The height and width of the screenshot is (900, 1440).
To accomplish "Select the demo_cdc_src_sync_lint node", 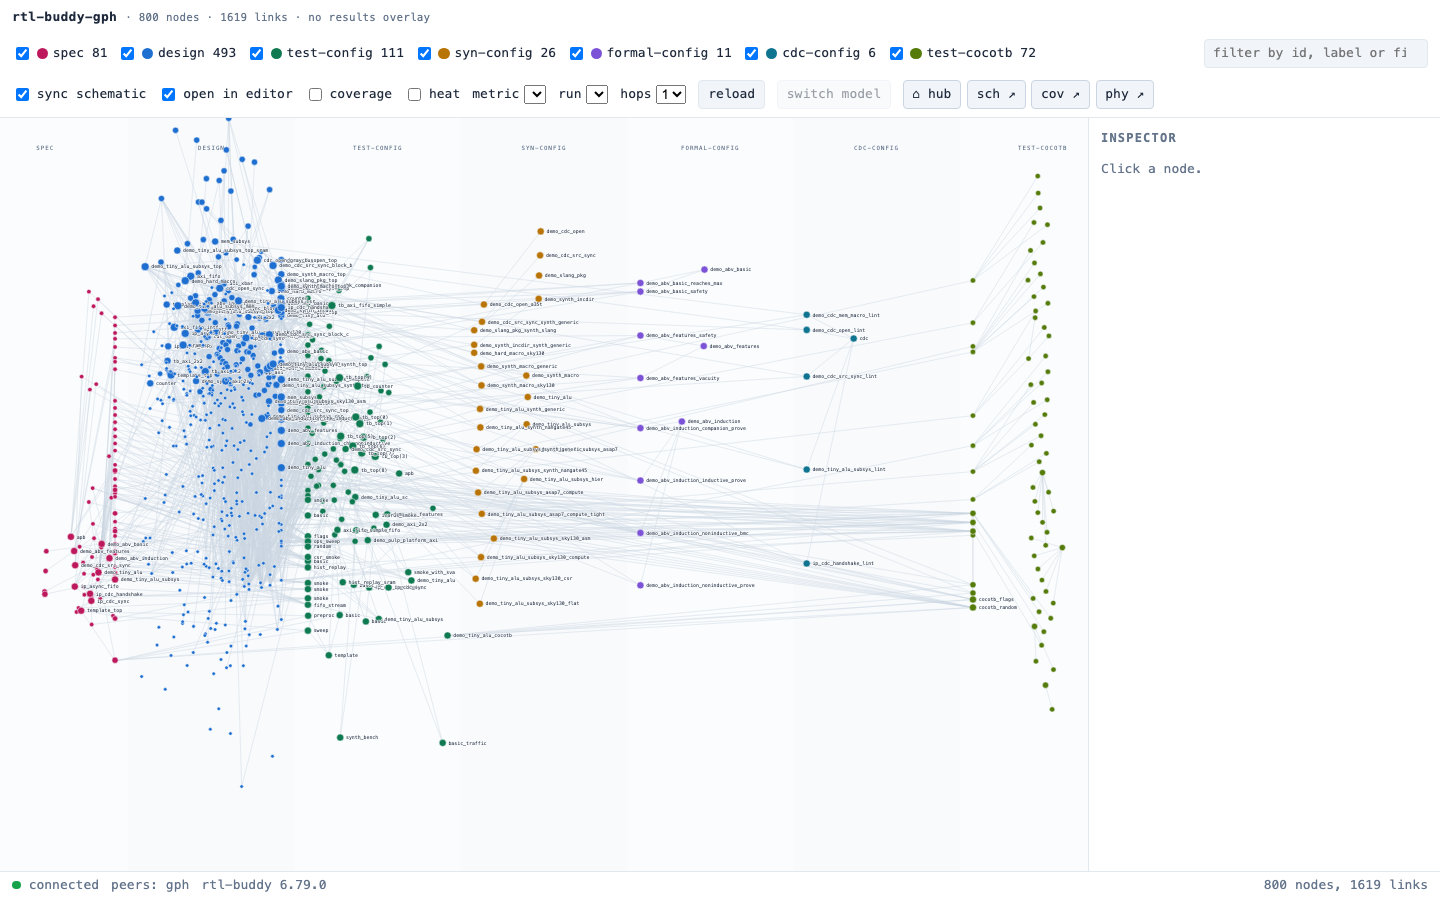I will pos(807,376).
